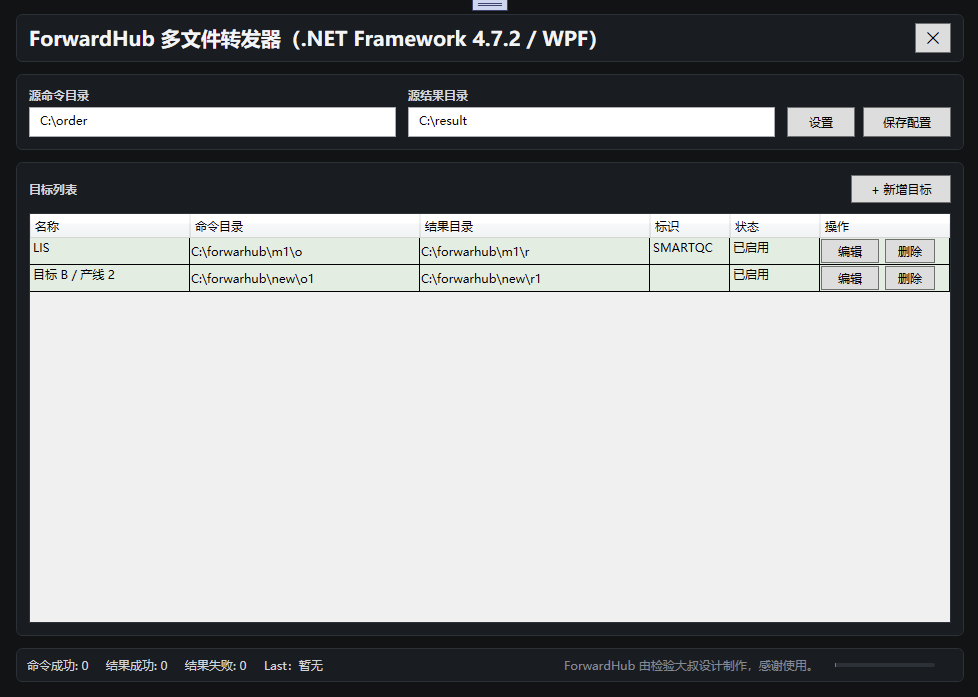The height and width of the screenshot is (697, 978).
Task: Delete the LIS target entry
Action: (x=909, y=250)
